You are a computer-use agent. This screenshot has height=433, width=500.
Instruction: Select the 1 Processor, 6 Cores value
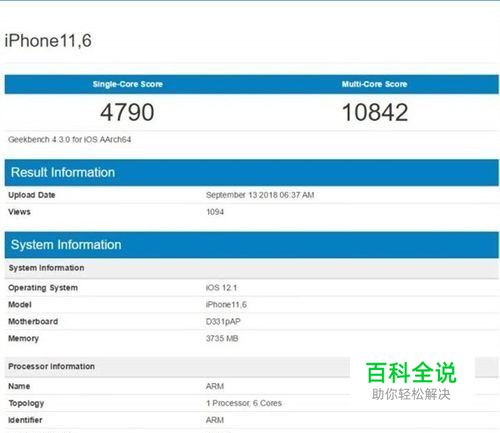coord(244,403)
